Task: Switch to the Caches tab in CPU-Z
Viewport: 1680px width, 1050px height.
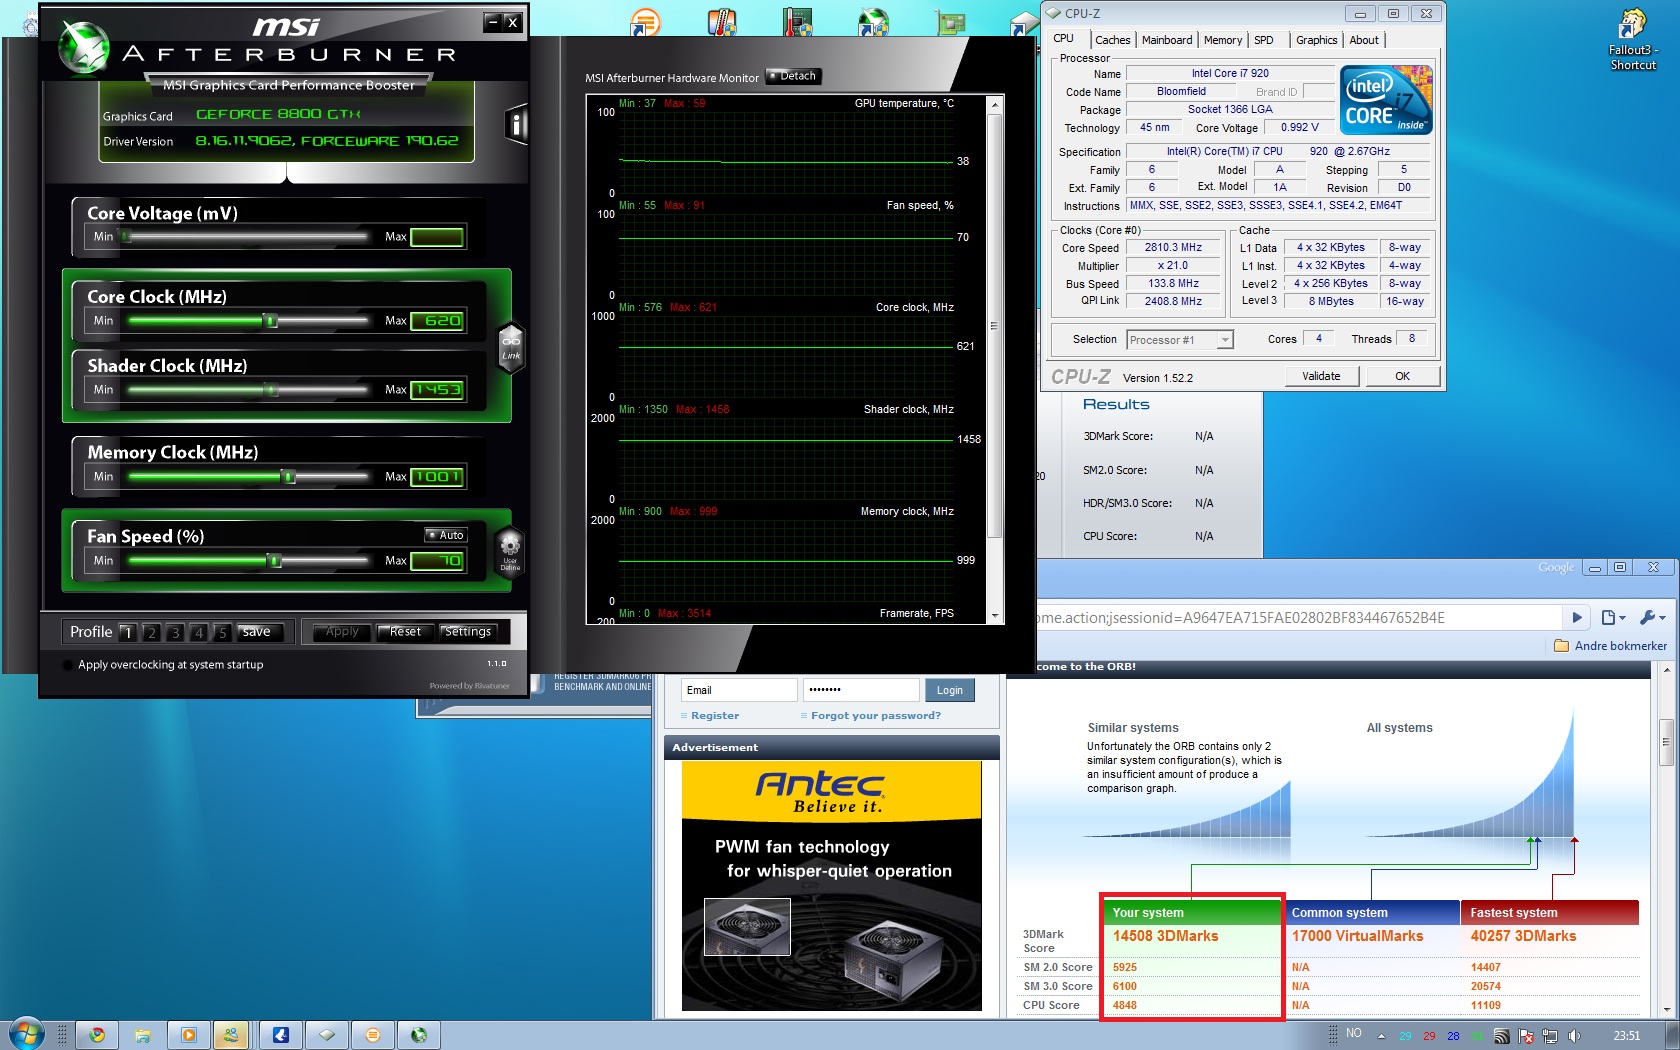Action: point(1112,40)
